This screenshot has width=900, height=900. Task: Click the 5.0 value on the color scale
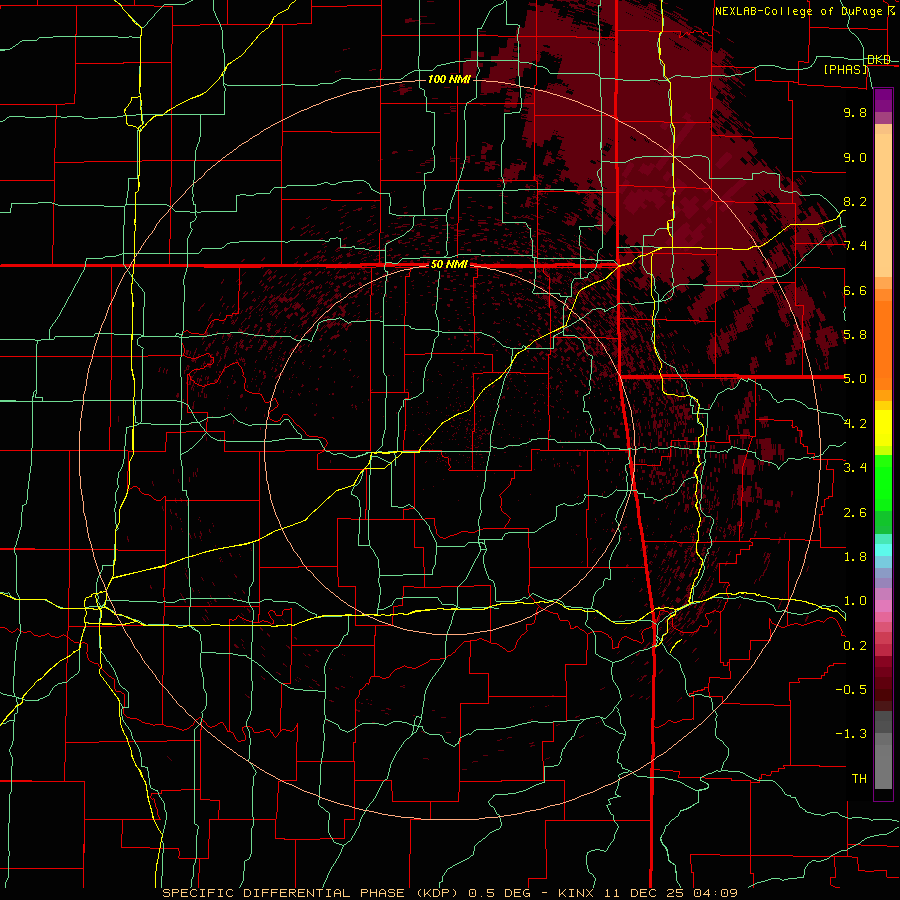855,379
